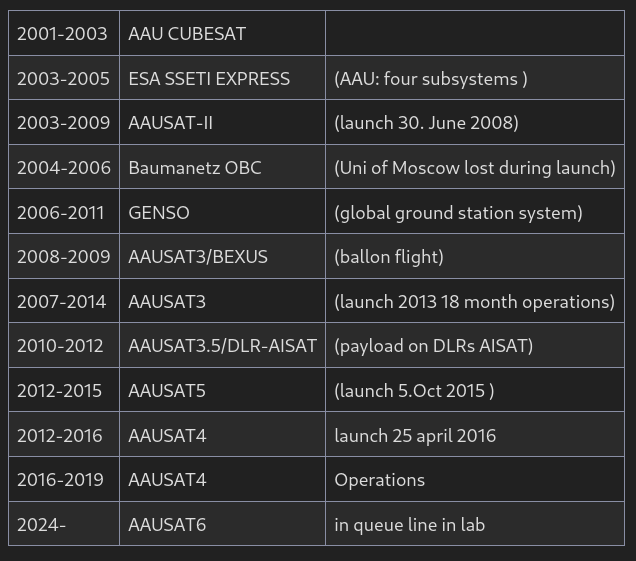Image resolution: width=636 pixels, height=561 pixels.
Task: Click the 2007-2014 date cell
Action: tap(62, 301)
